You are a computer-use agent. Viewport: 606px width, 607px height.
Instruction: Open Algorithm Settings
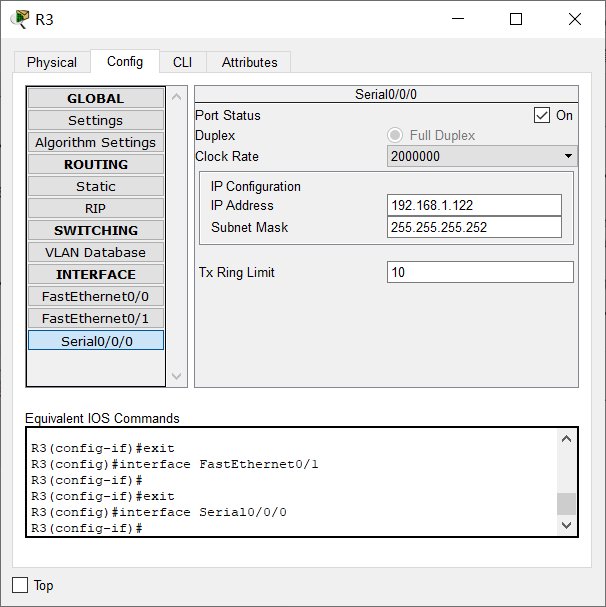[x=96, y=142]
